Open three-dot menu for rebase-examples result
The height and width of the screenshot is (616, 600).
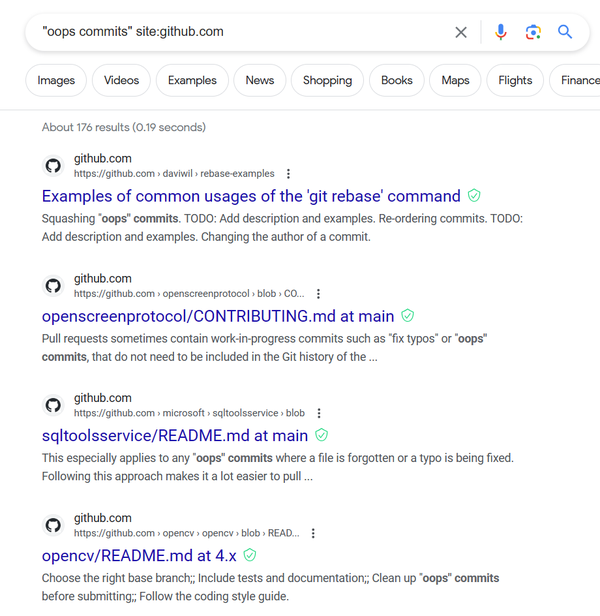click(x=288, y=174)
